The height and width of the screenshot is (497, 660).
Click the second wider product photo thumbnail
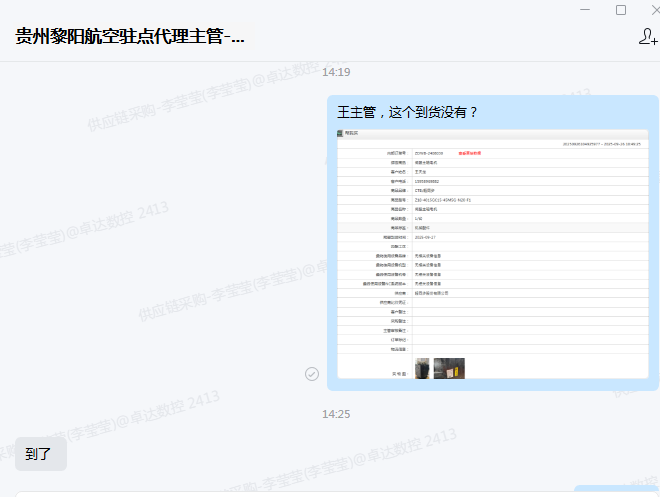[449, 368]
